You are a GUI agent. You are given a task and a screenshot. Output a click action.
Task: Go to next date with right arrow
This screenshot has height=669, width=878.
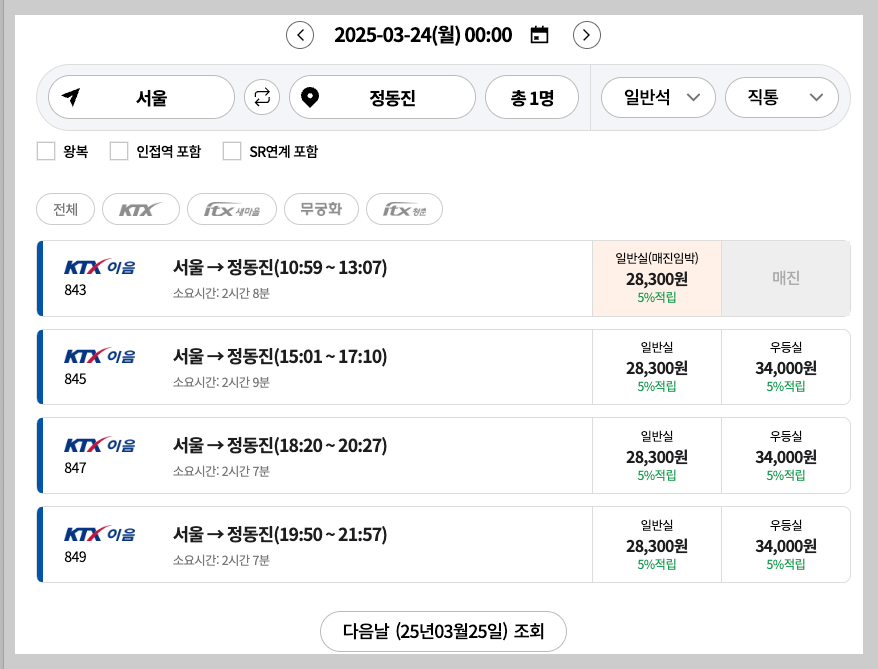(586, 34)
